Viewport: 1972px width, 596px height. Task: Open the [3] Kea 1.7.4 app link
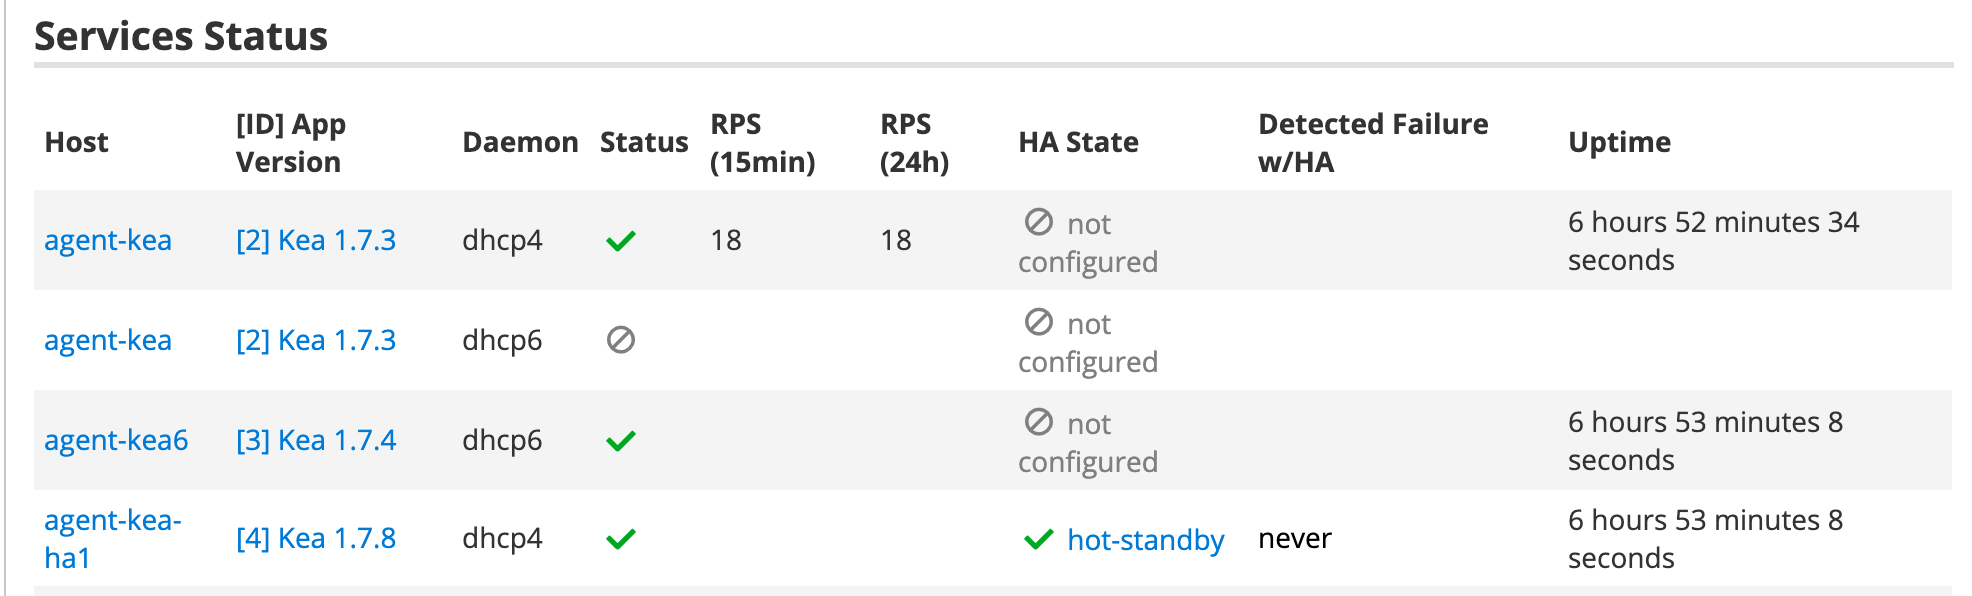316,440
